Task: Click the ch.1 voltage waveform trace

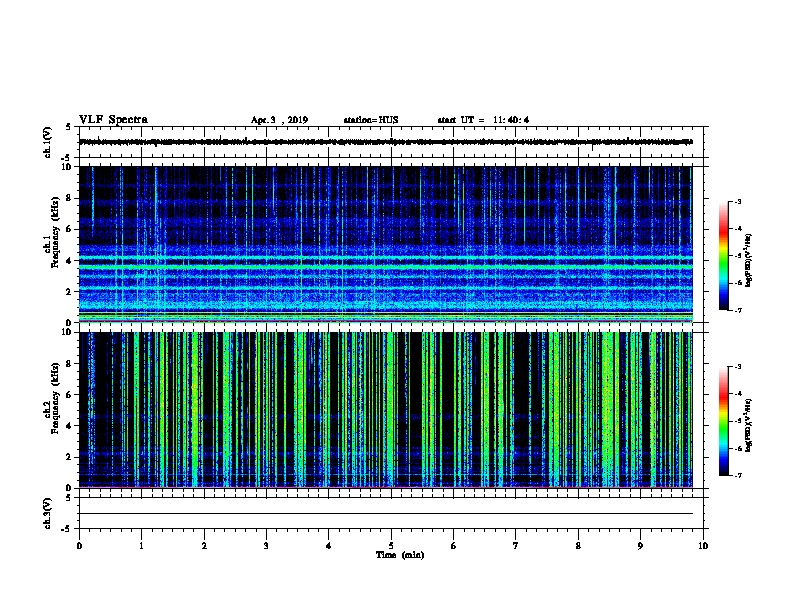Action: click(386, 142)
